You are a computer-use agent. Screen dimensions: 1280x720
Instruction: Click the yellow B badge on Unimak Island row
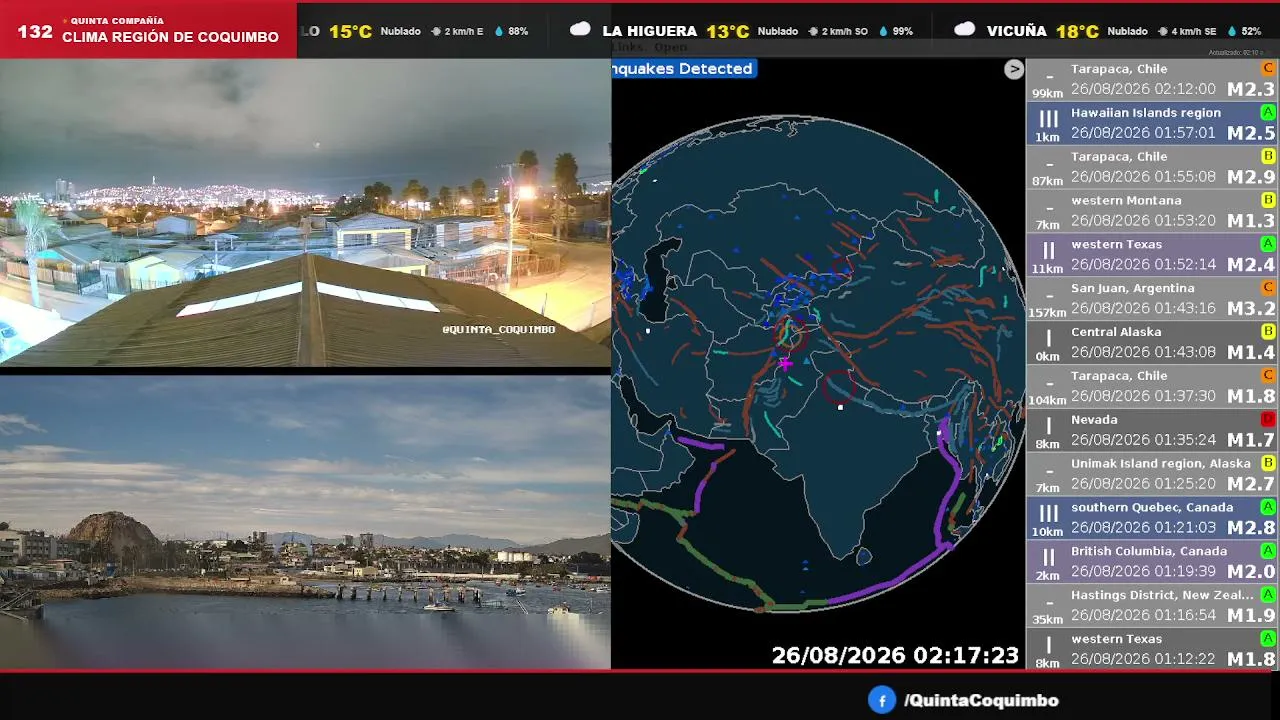(x=1268, y=463)
